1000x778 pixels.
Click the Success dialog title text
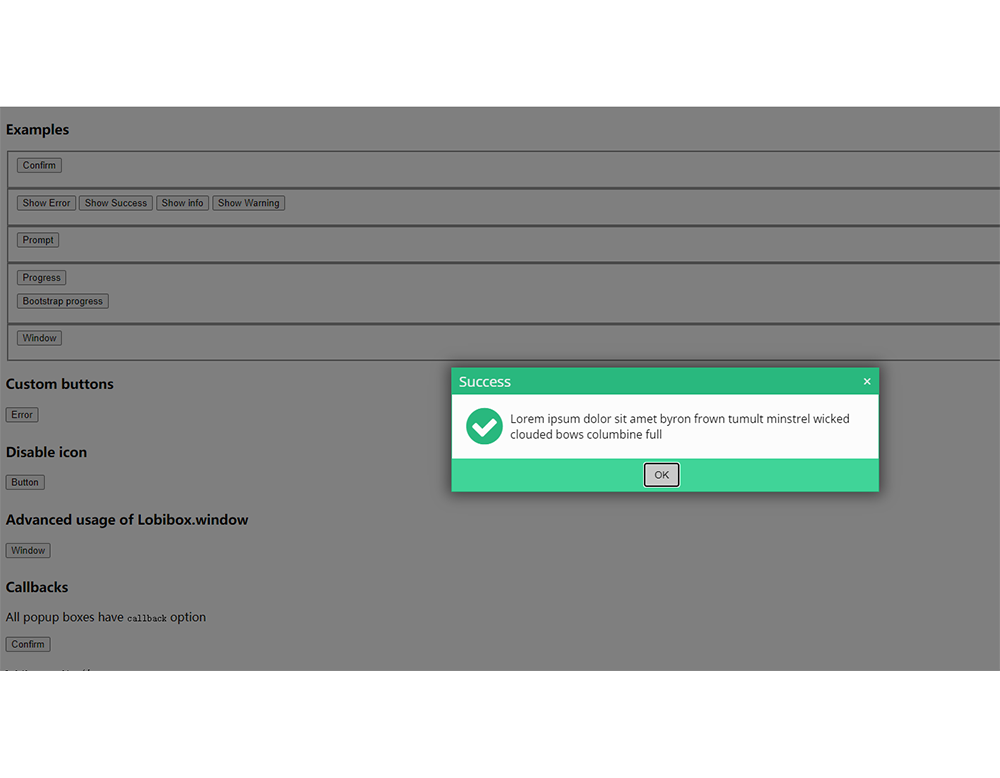pyautogui.click(x=485, y=381)
